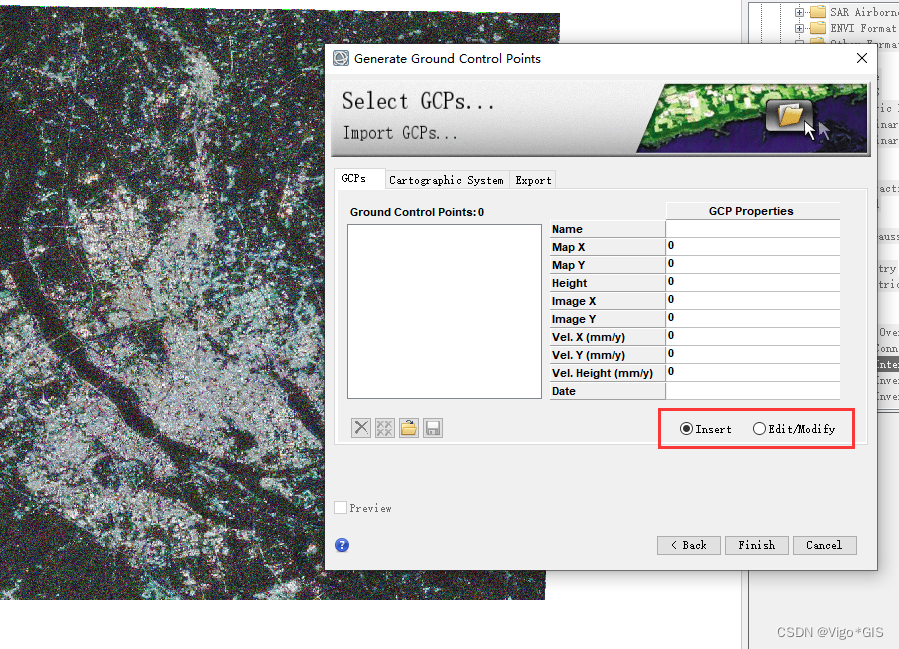
Task: Click the delete selected GCP X icon
Action: pos(361,428)
